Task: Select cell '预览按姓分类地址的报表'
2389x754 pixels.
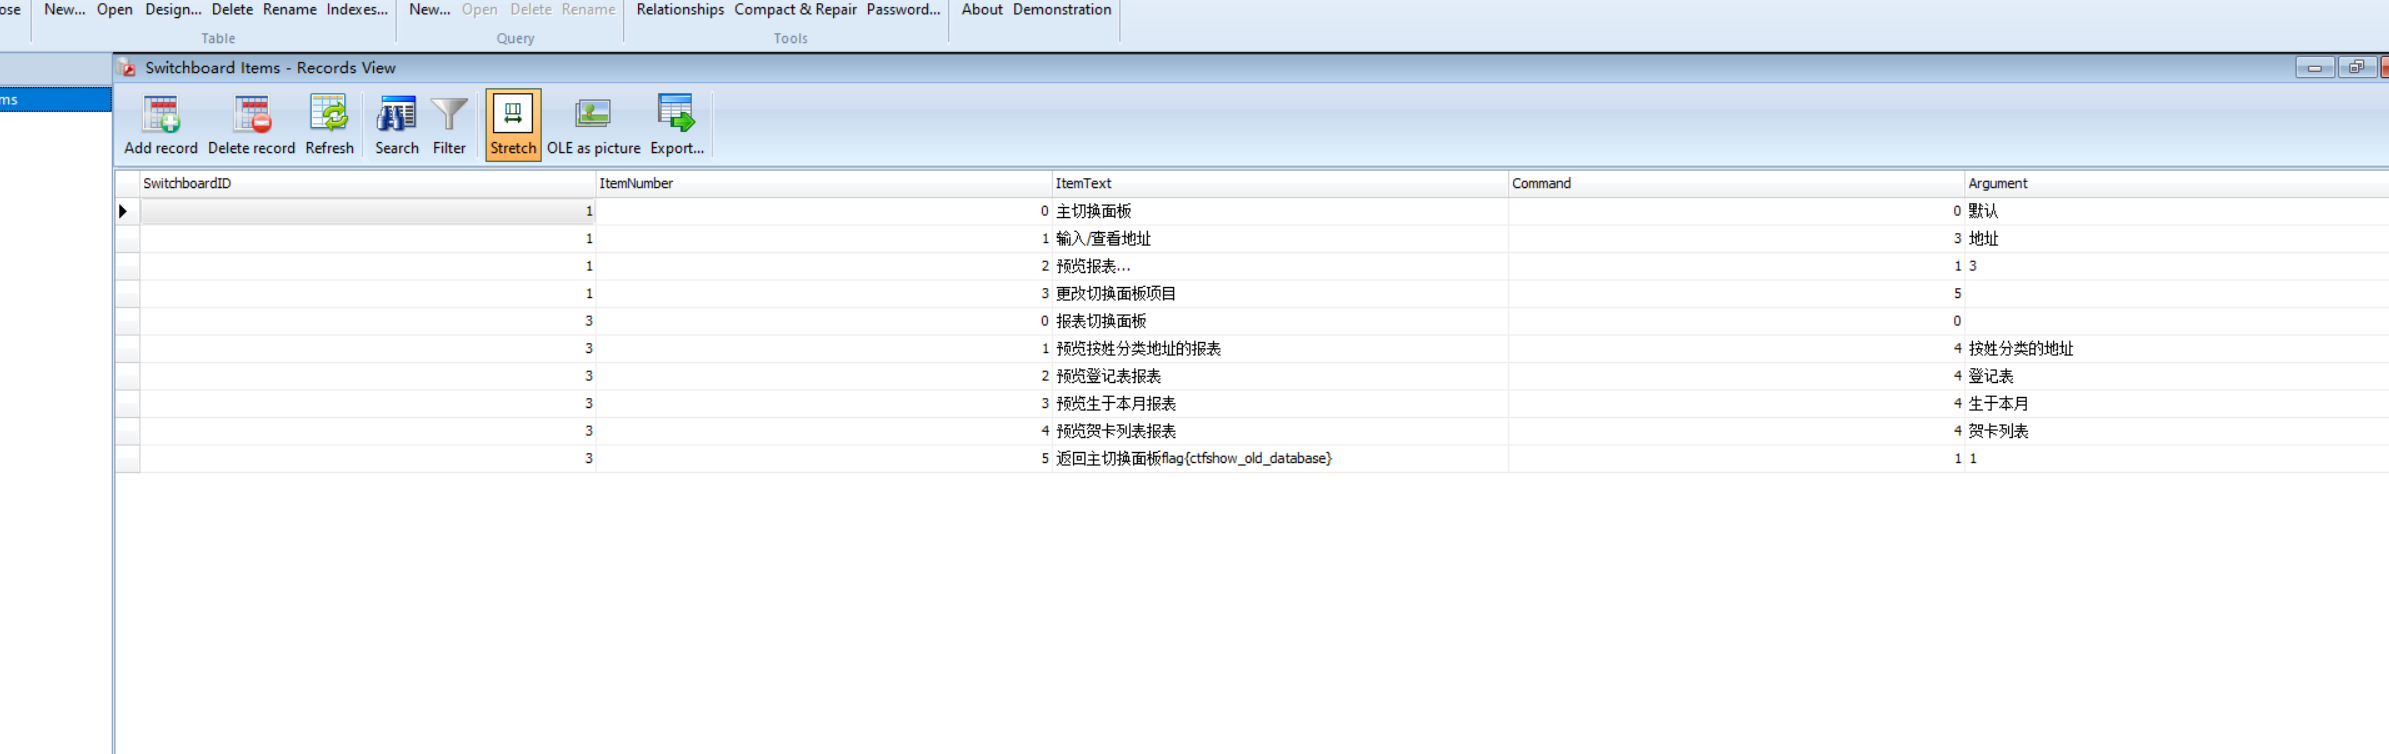Action: (x=1280, y=348)
